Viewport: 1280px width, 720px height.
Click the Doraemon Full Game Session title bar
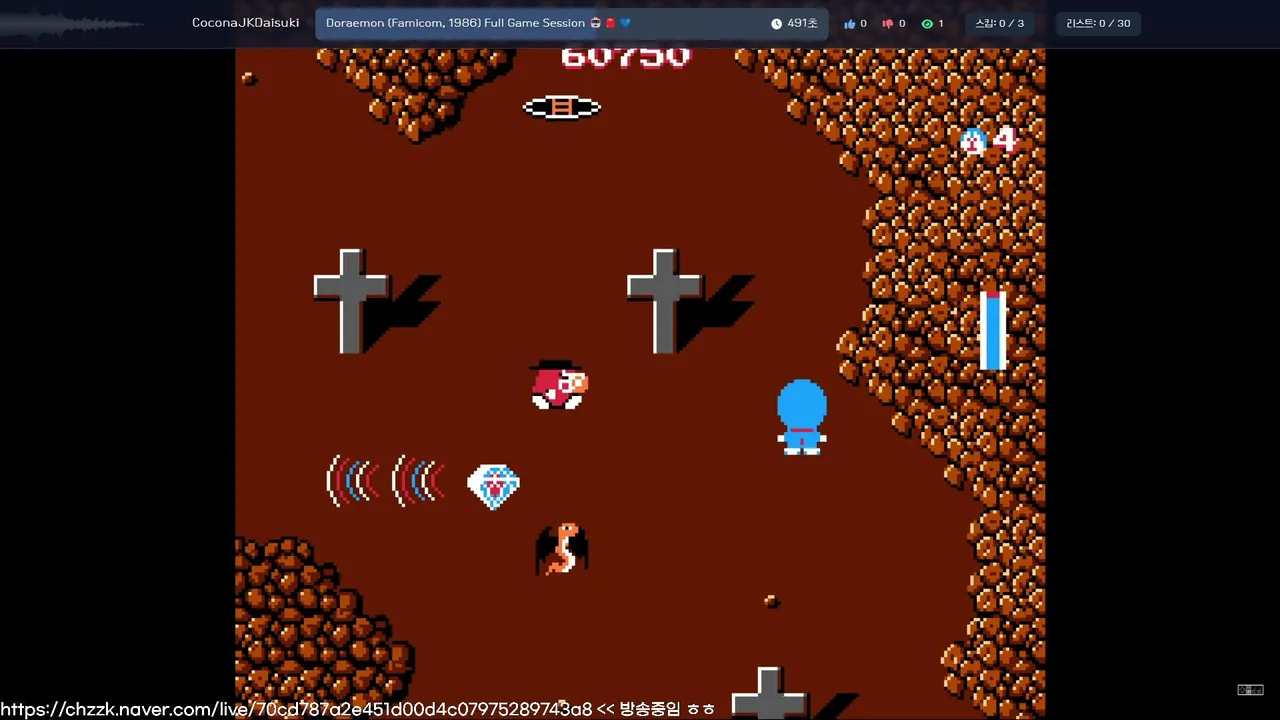[572, 23]
